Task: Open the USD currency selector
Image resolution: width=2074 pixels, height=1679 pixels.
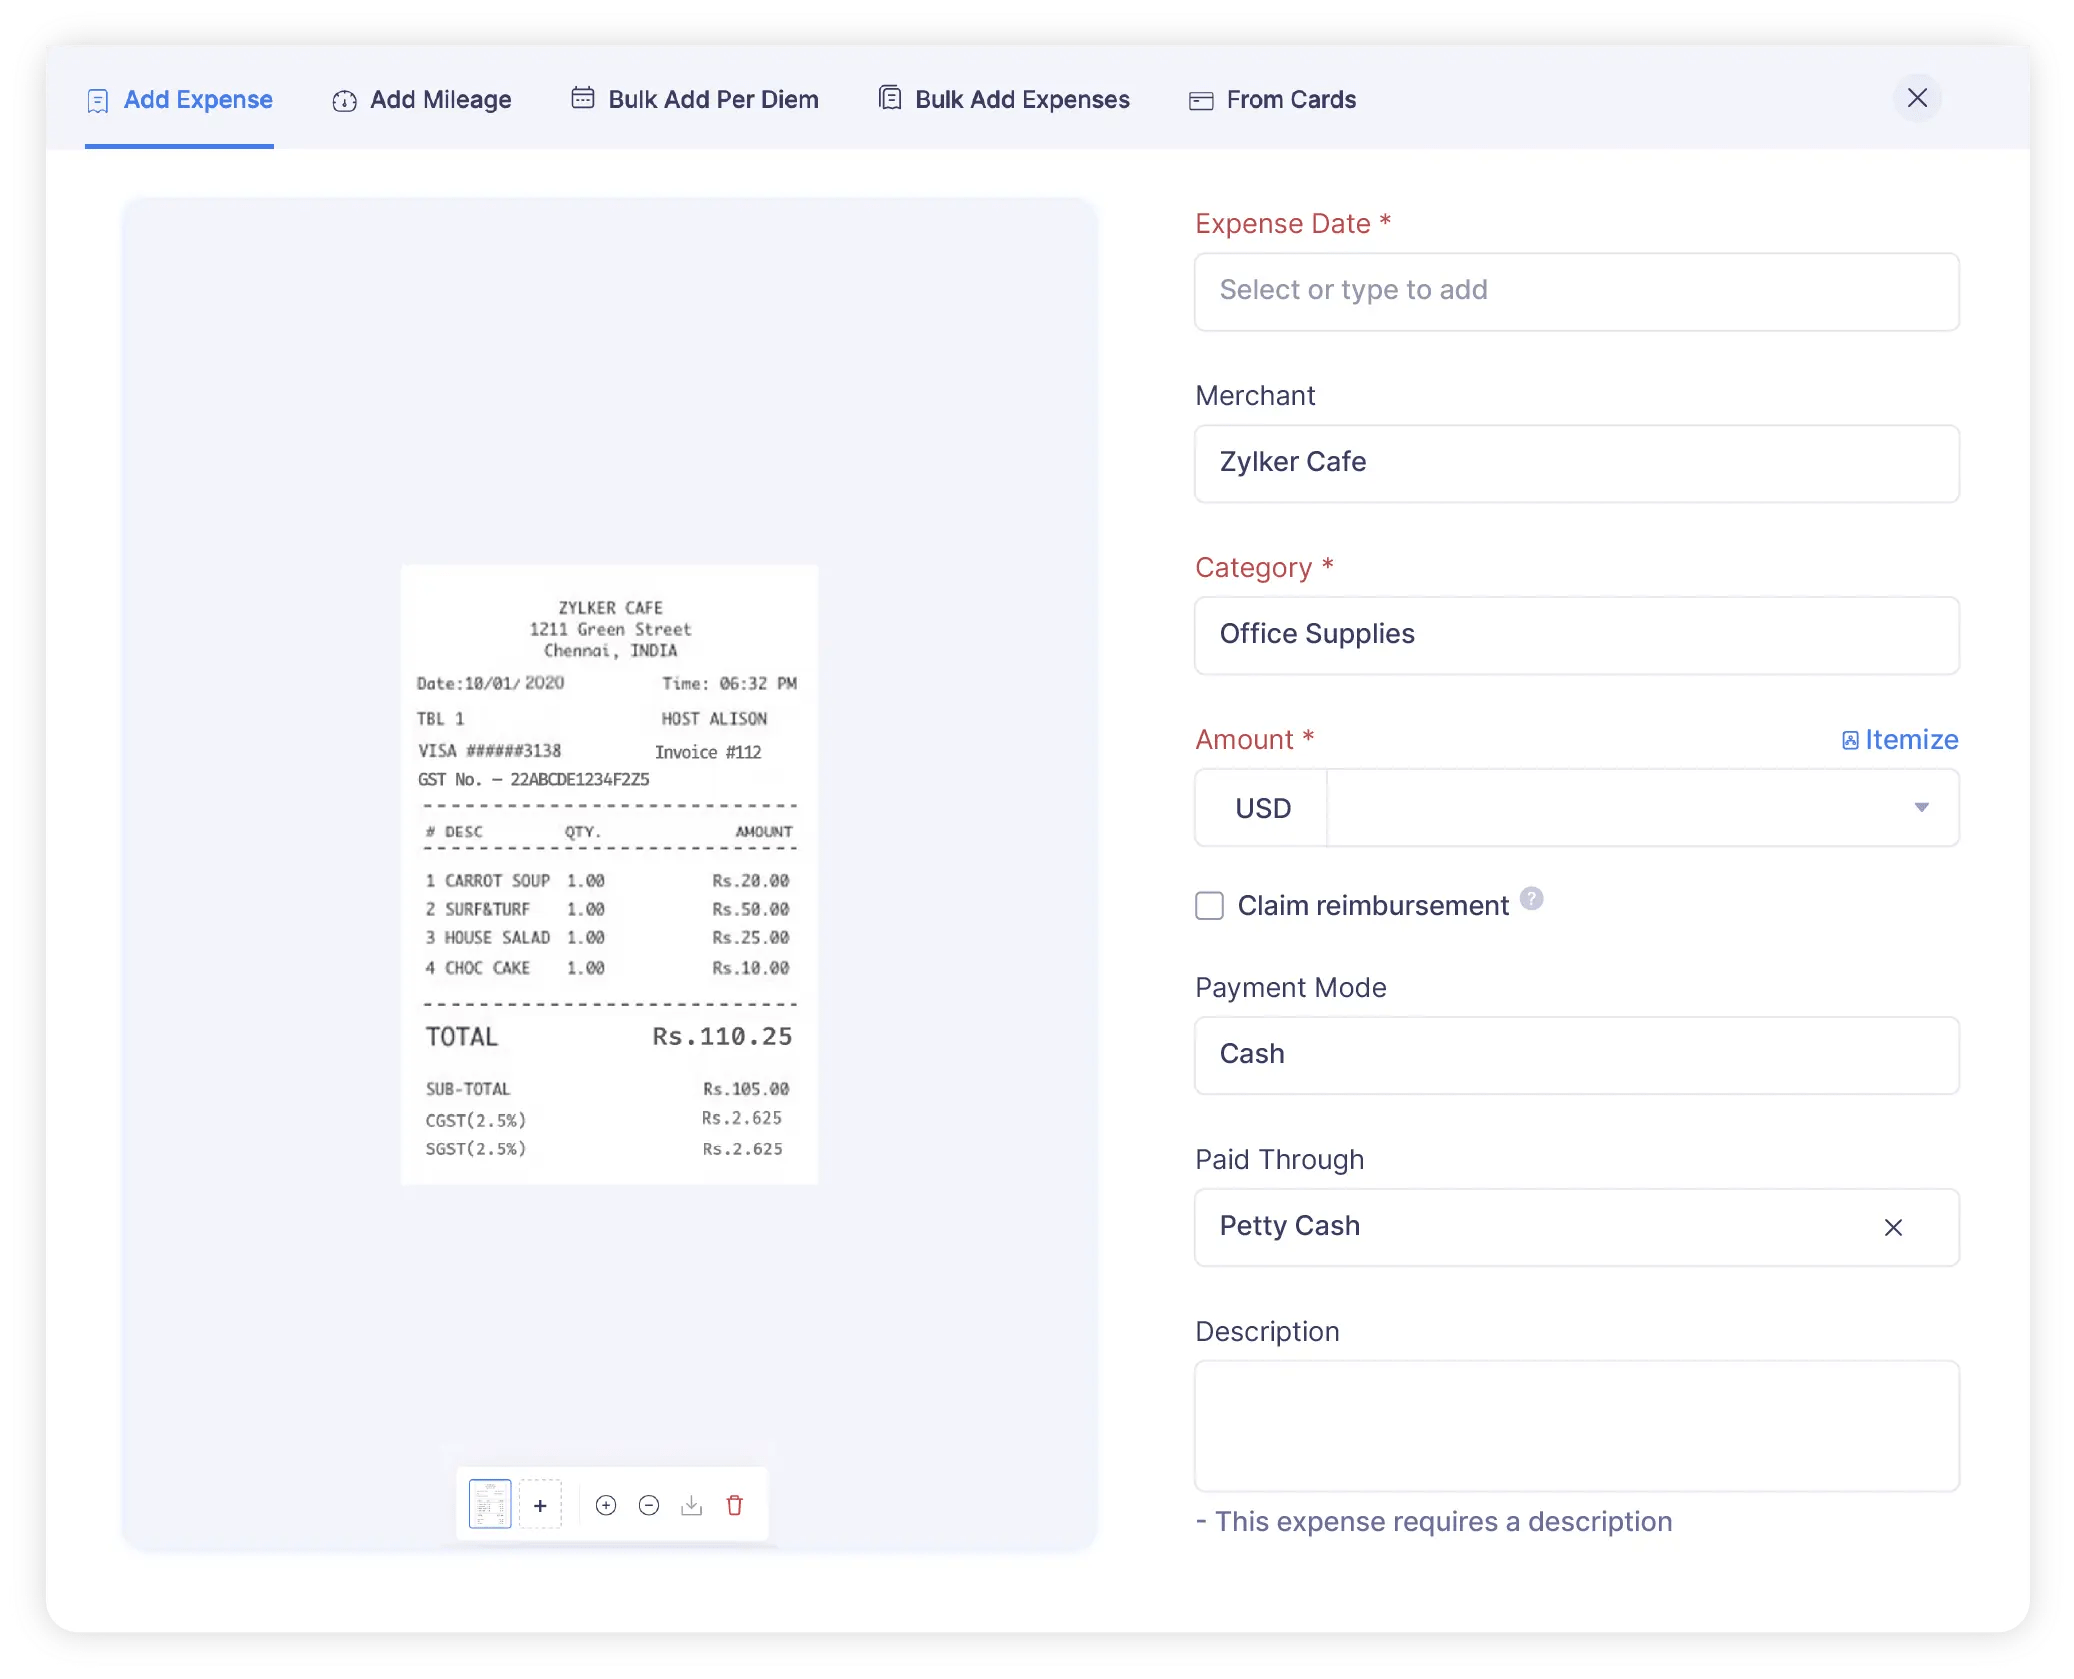Action: tap(1262, 808)
